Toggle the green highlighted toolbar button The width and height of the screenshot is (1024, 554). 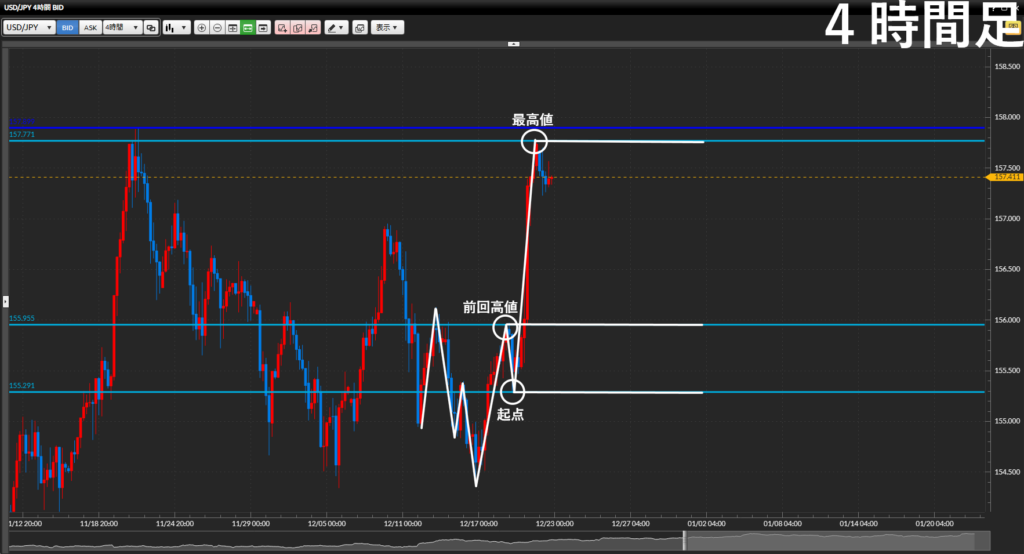tap(248, 28)
